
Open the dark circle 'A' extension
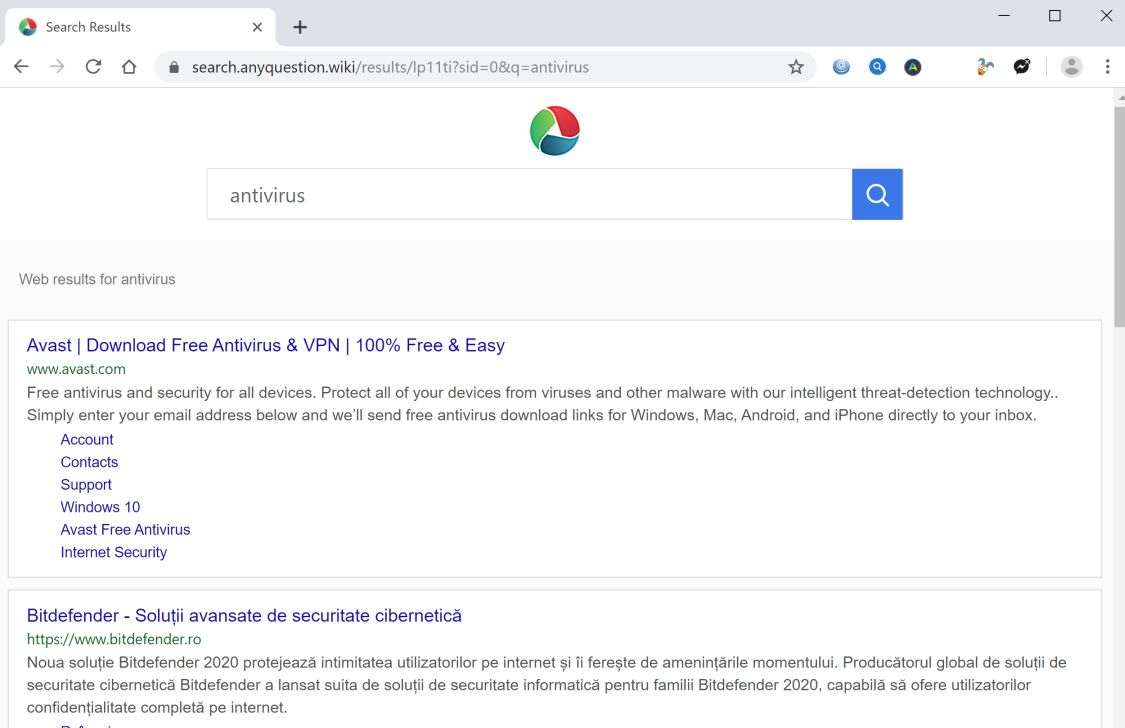click(913, 67)
